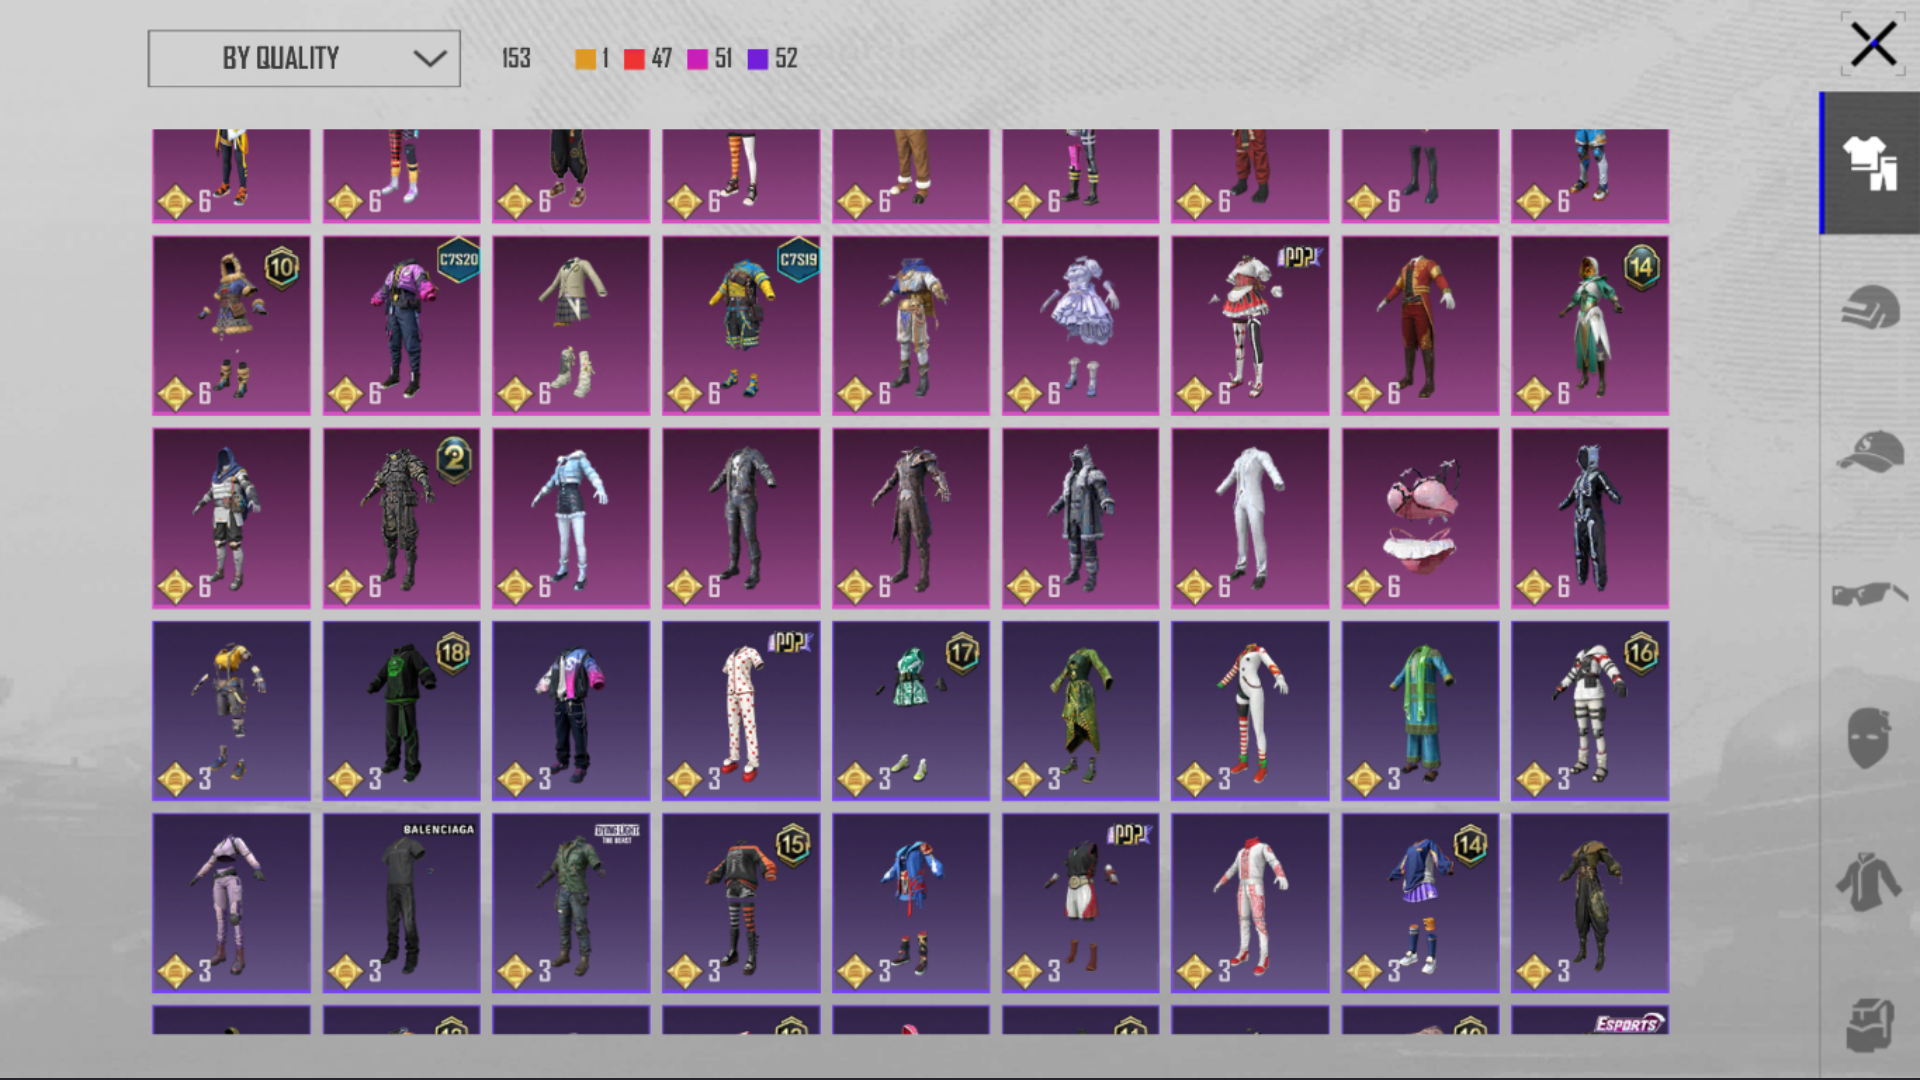The width and height of the screenshot is (1920, 1080).
Task: Select the teal dress outfit with badge 17
Action: click(x=911, y=711)
